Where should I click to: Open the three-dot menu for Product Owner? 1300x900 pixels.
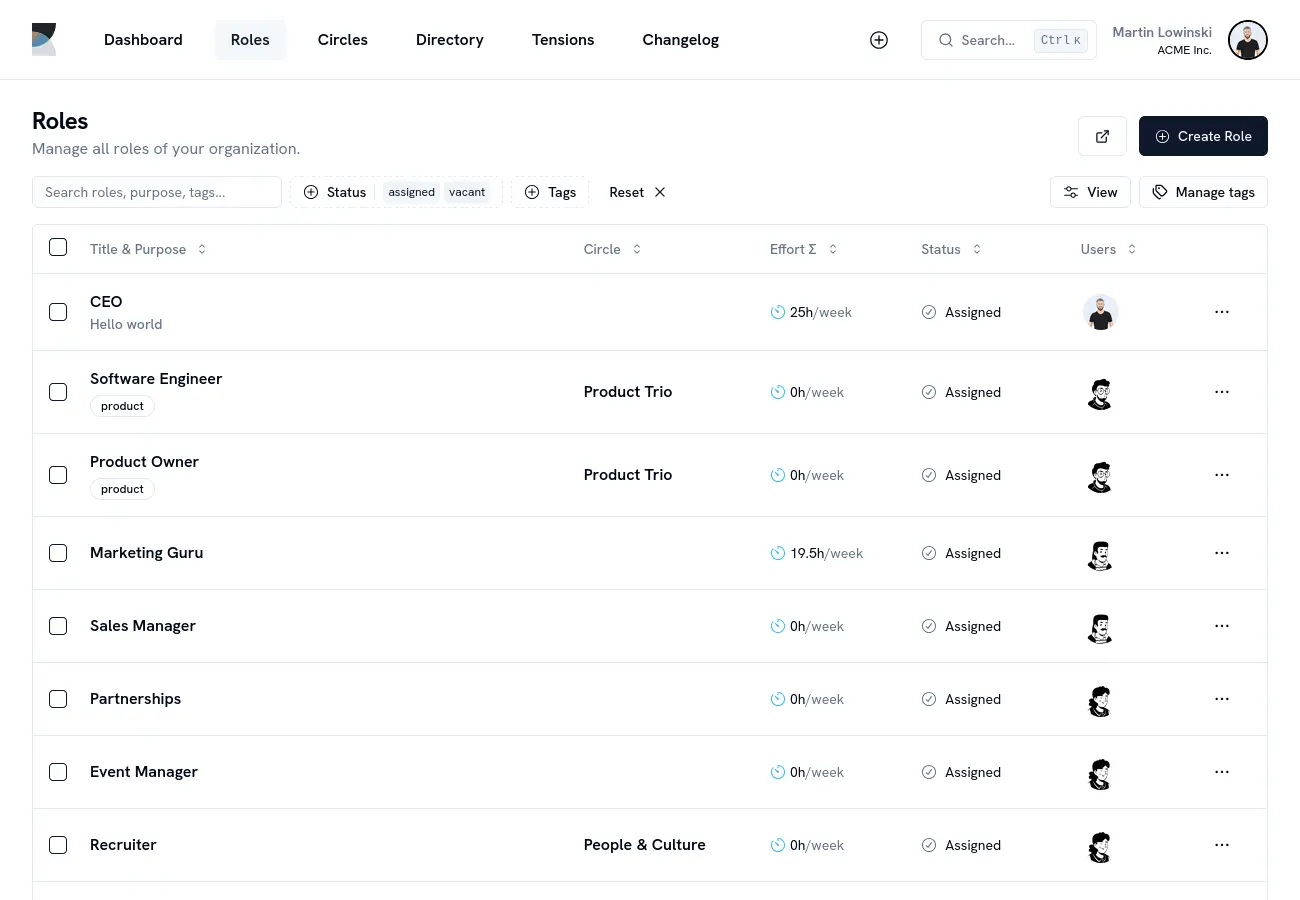pos(1222,475)
